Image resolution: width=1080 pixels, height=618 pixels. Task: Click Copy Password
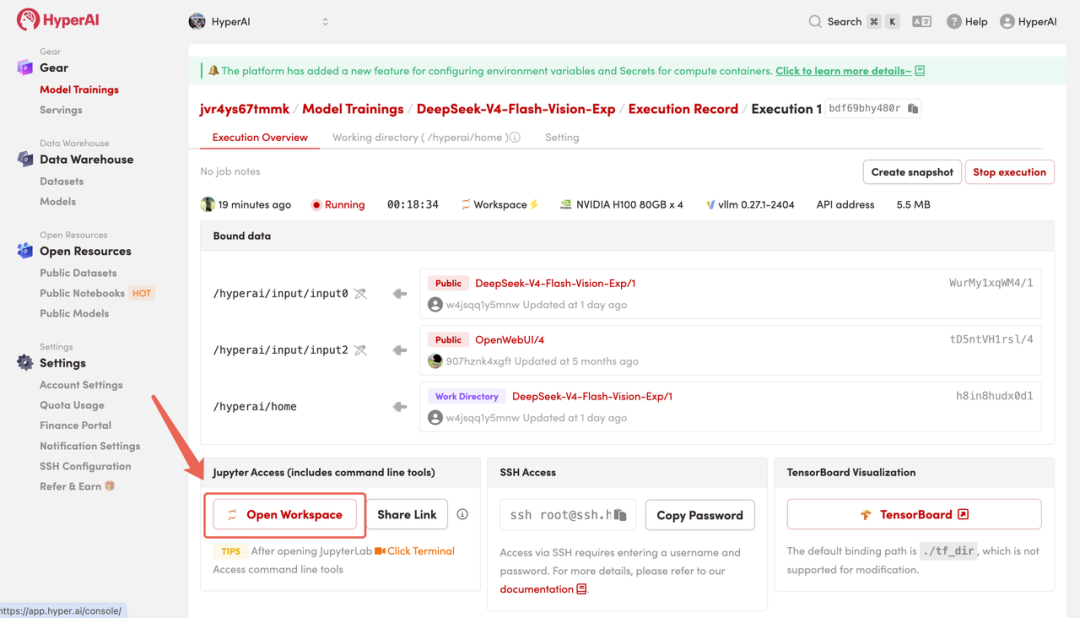[x=700, y=515]
